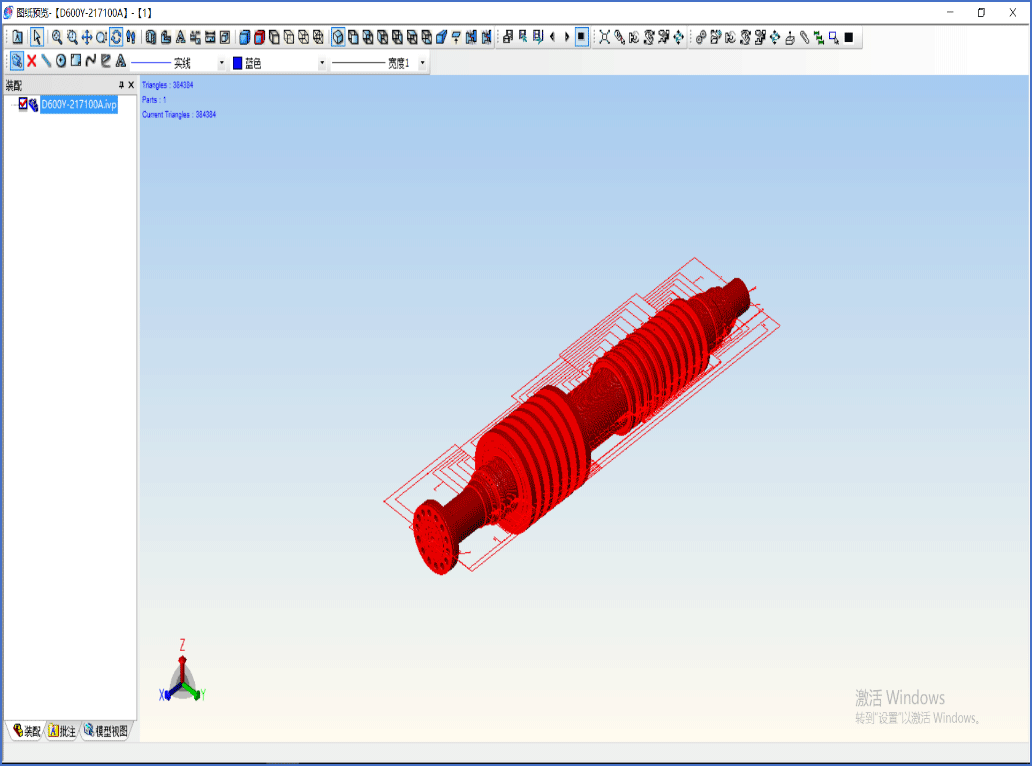Click the green arrows tree icon

coord(818,38)
